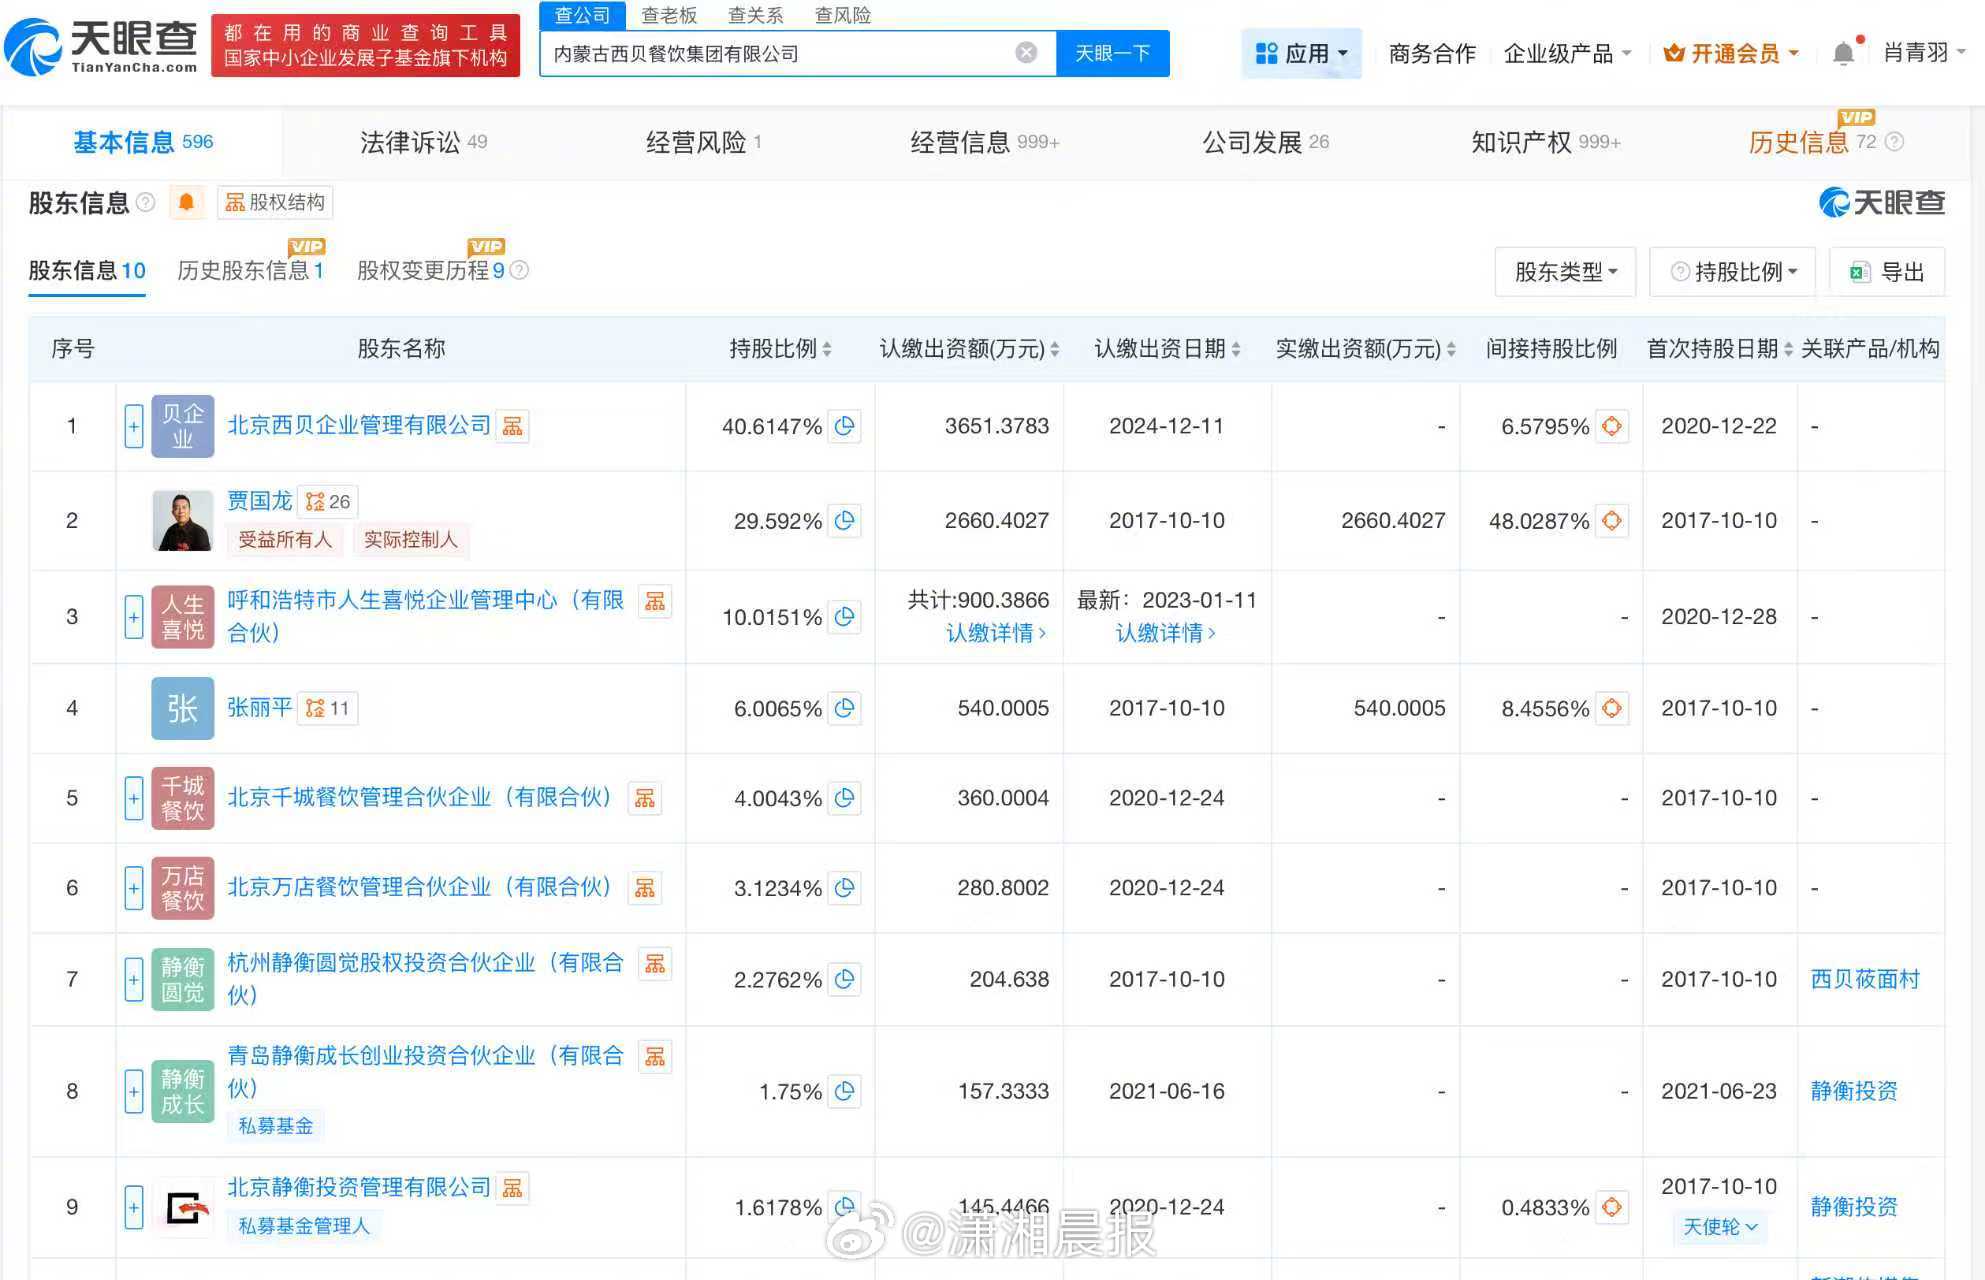Open the 持股比例 filter dropdown

tap(1734, 272)
